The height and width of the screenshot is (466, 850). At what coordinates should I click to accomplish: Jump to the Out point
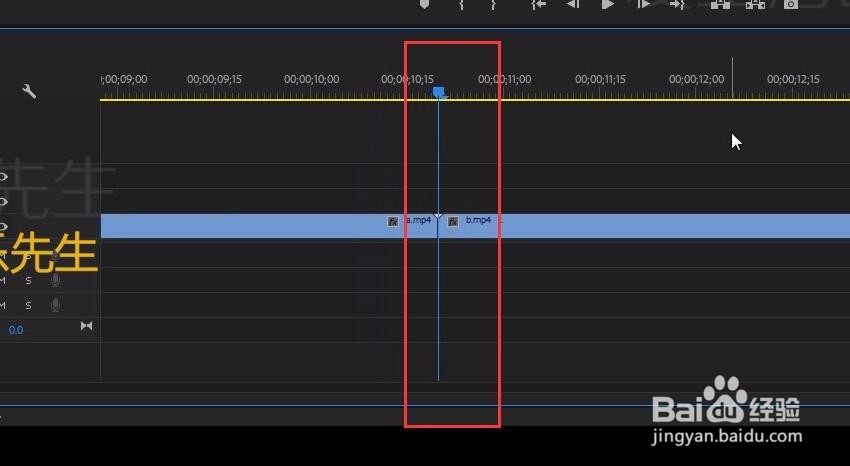(x=677, y=4)
